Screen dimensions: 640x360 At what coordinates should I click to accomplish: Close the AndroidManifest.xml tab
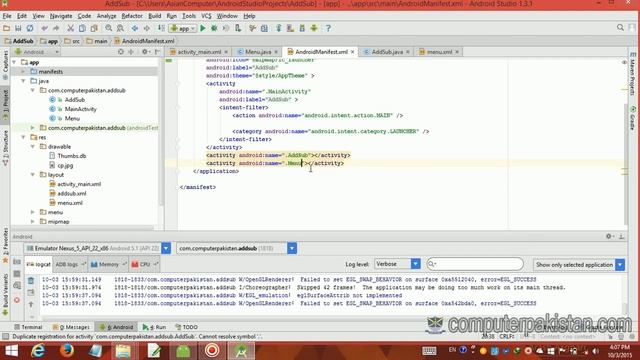pyautogui.click(x=352, y=52)
